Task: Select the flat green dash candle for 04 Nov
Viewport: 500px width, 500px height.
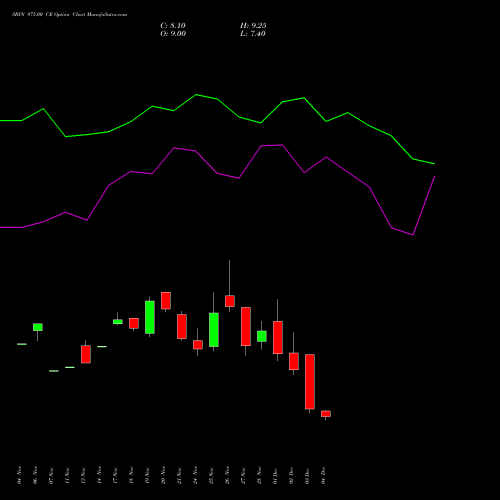Action: 22,344
